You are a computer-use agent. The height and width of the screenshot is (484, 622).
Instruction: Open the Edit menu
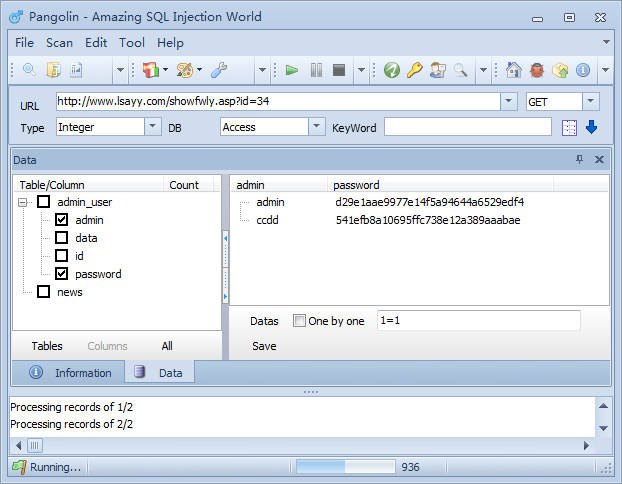click(x=96, y=42)
